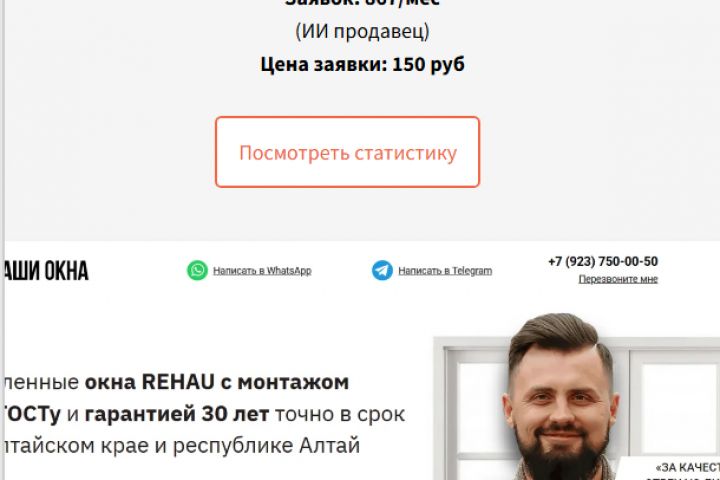
Task: Click the (ИИ продавец) caption
Action: click(362, 31)
